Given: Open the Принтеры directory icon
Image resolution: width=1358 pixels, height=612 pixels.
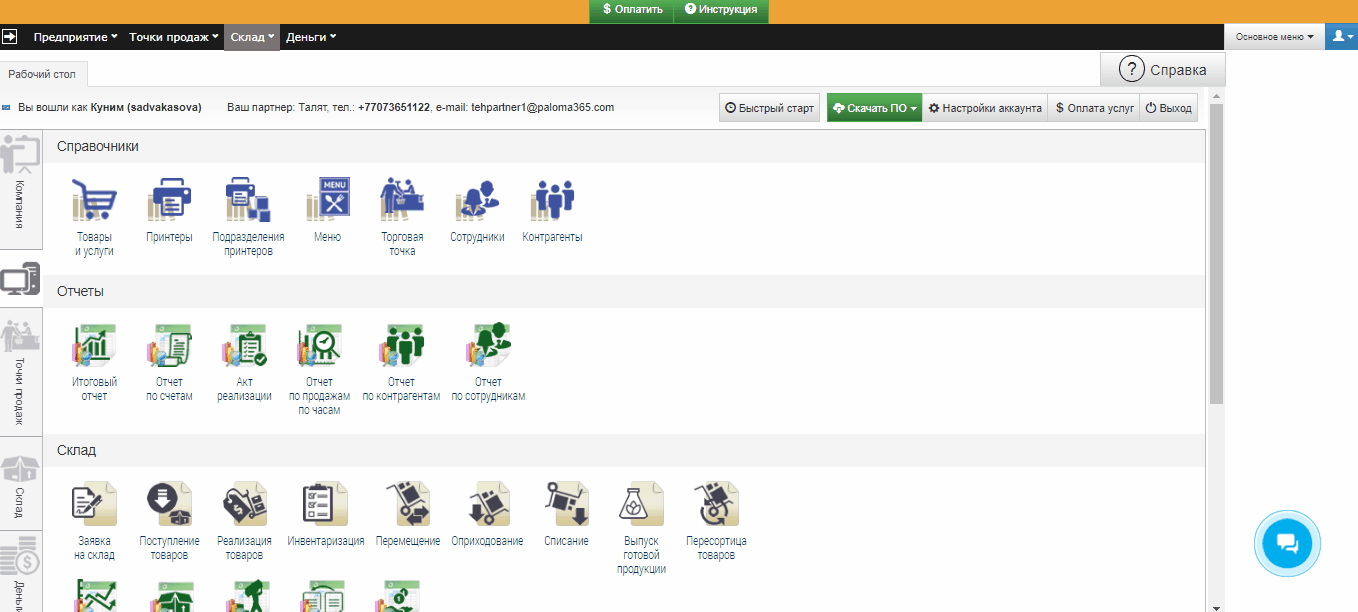Looking at the screenshot, I should tap(169, 201).
